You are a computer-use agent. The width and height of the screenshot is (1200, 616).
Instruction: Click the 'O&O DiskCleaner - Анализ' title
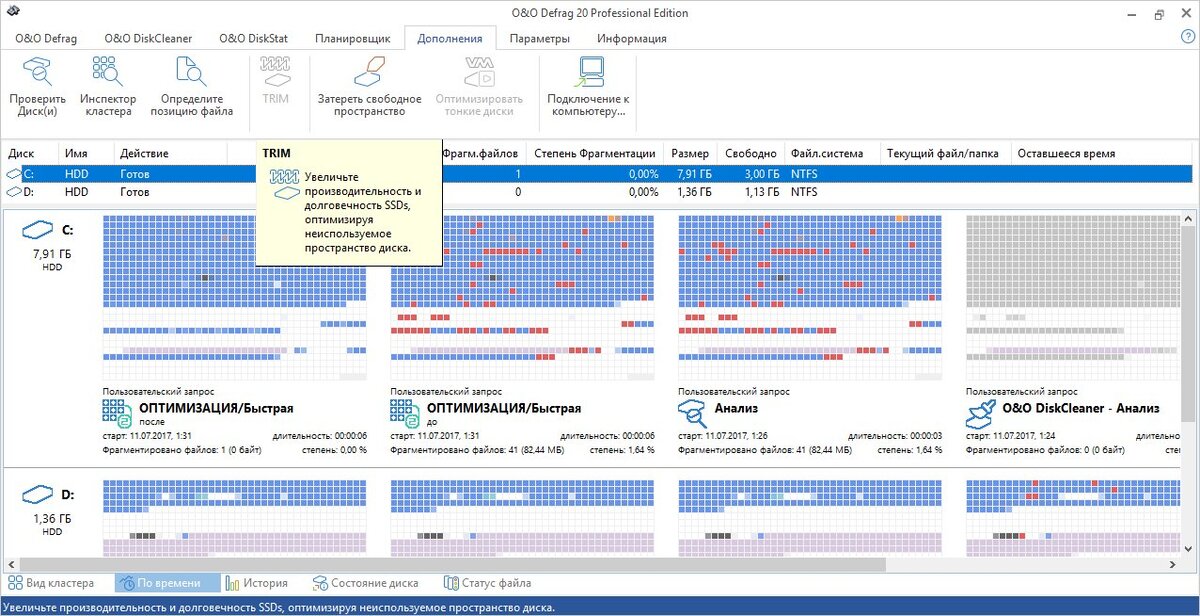coord(1081,409)
